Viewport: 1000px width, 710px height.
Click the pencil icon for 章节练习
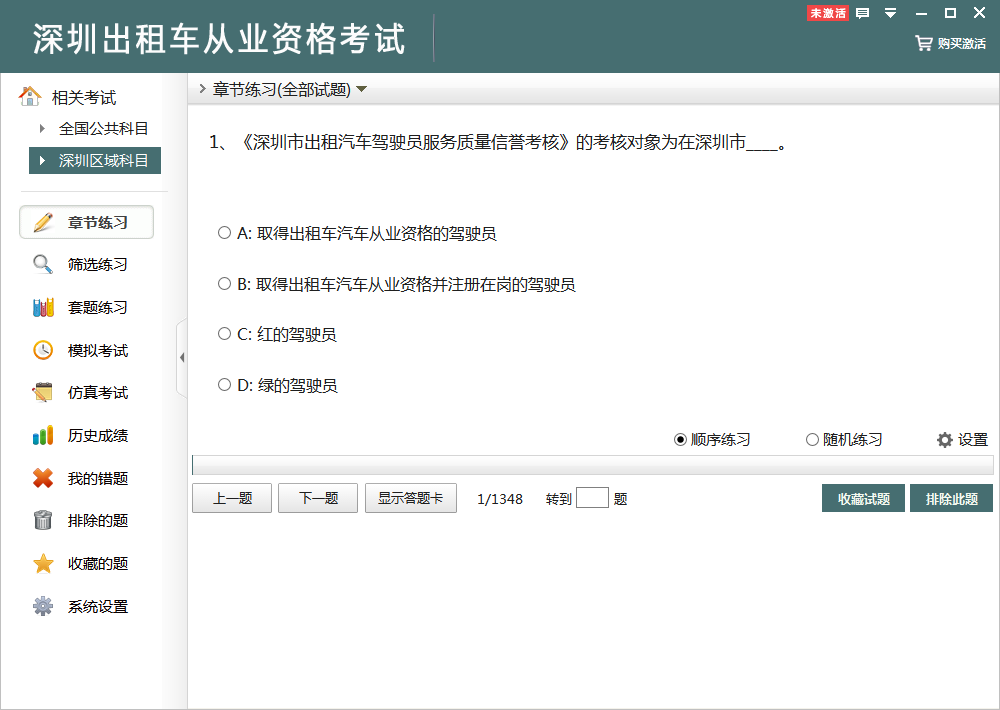click(x=43, y=222)
